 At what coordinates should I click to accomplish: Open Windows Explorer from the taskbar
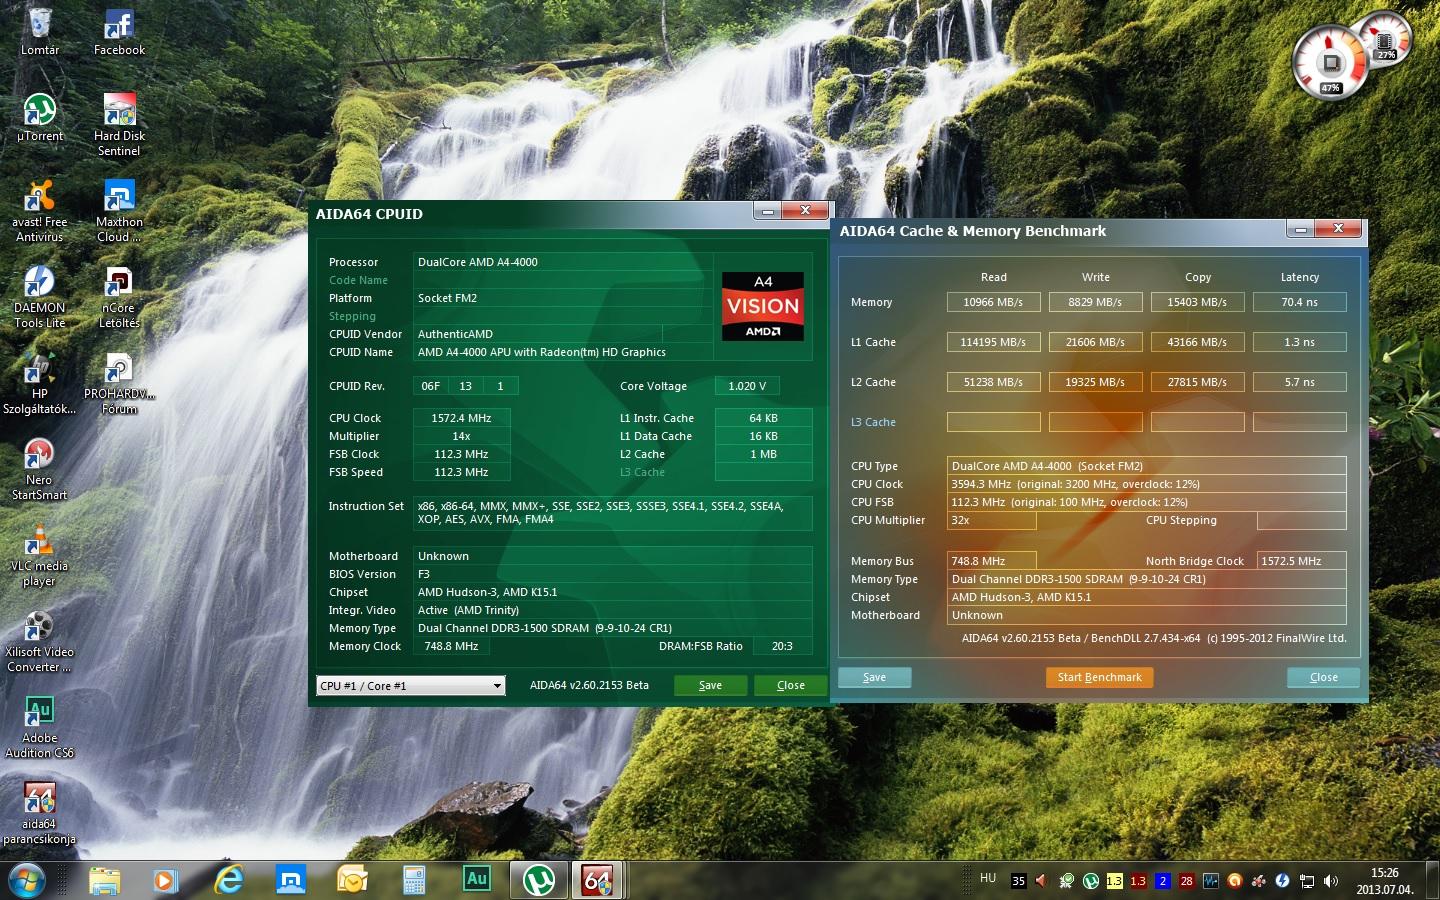coord(104,880)
